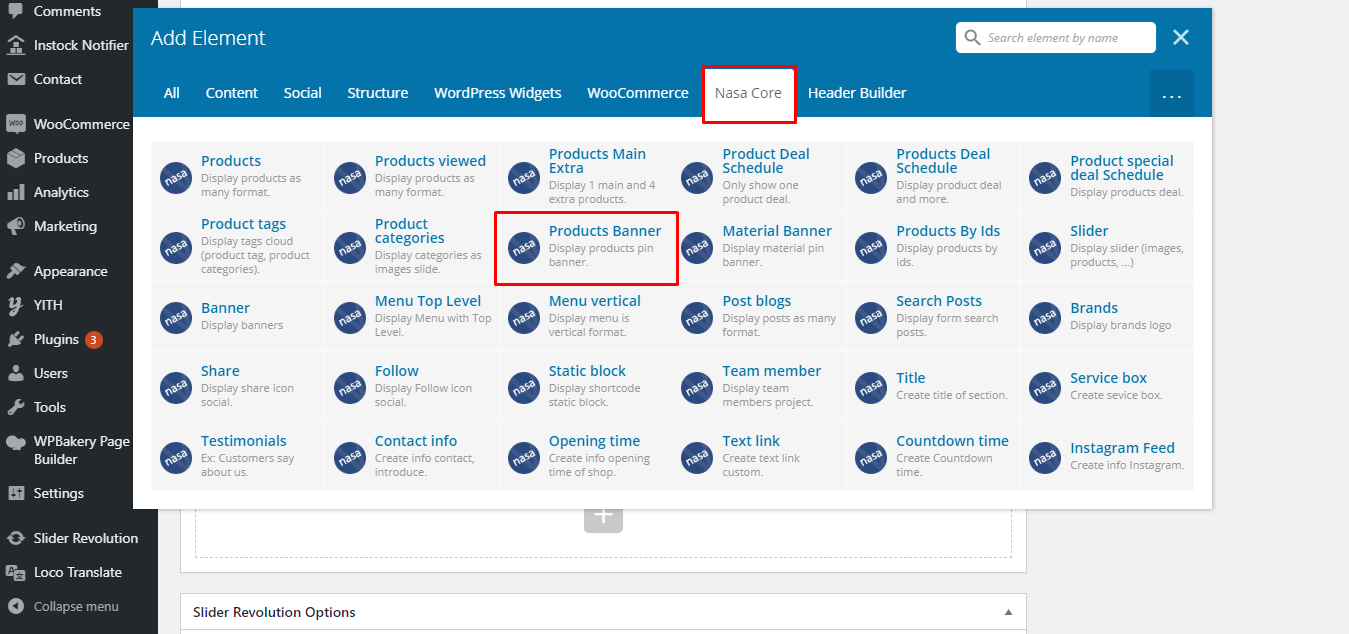Click the nasa icon beside Instagram Feed
The height and width of the screenshot is (634, 1349).
pyautogui.click(x=1045, y=458)
